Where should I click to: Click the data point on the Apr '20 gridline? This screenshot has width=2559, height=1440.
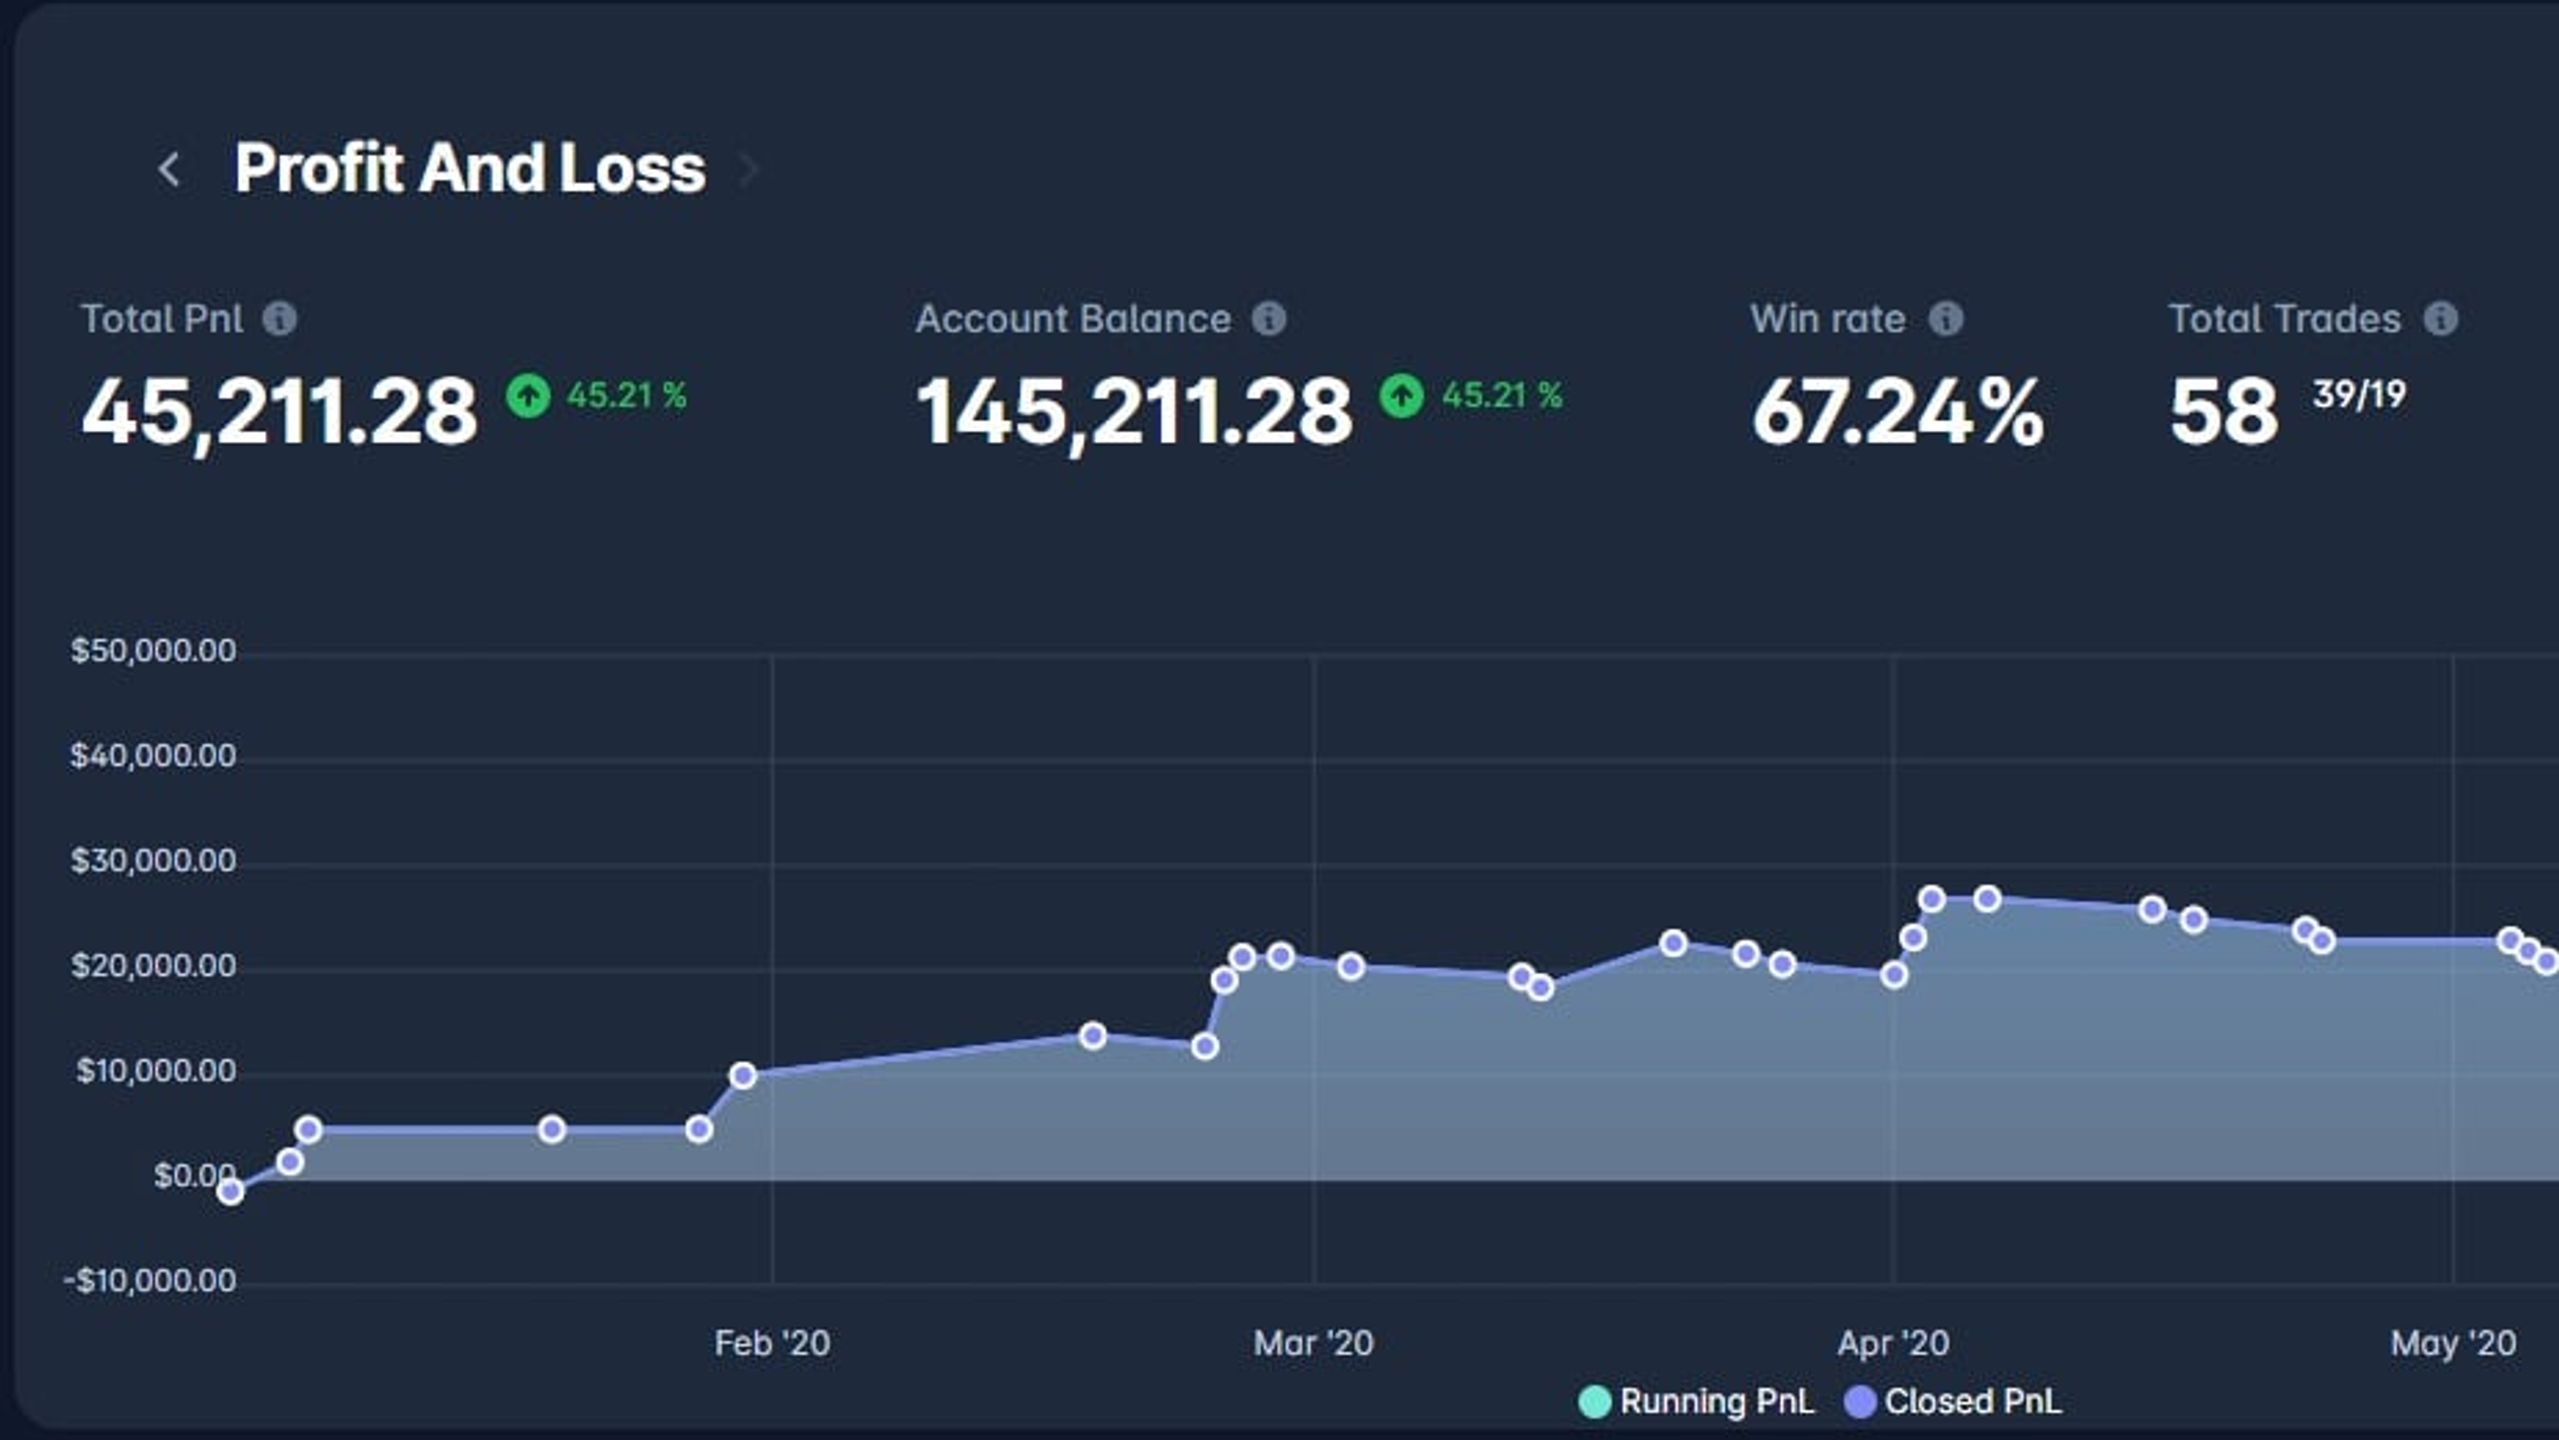coord(1893,975)
